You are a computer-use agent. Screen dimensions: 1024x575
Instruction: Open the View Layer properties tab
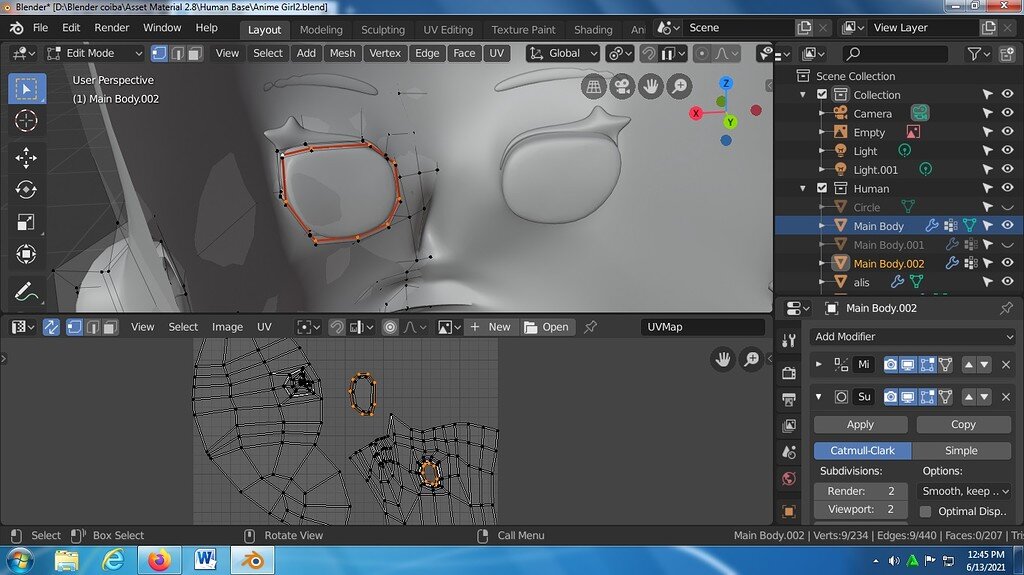789,425
